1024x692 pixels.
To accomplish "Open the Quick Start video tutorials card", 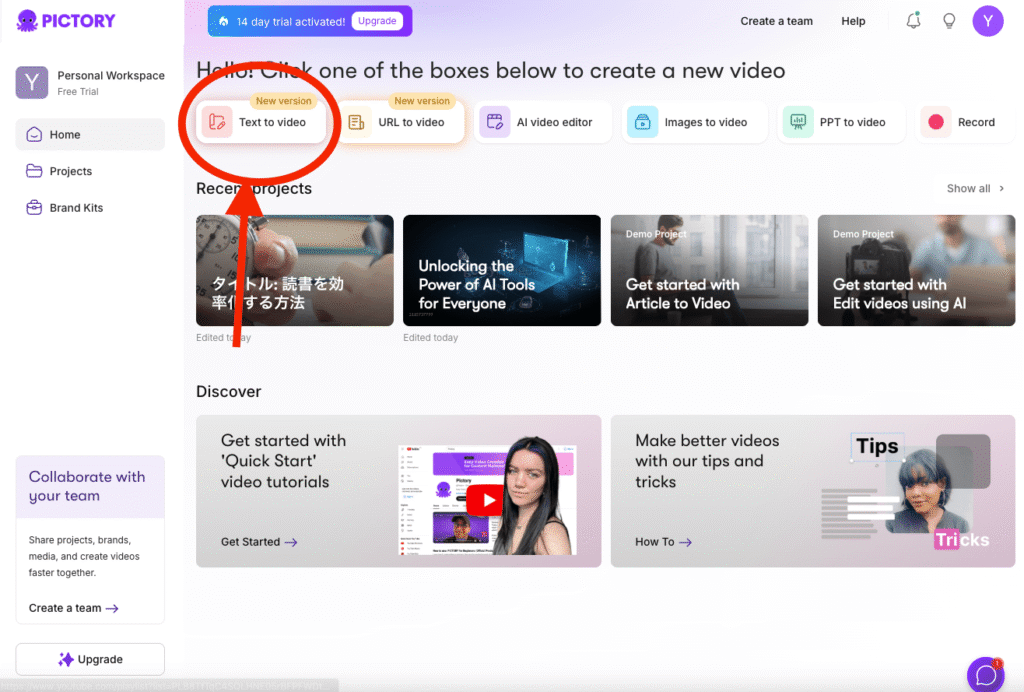I will click(398, 491).
